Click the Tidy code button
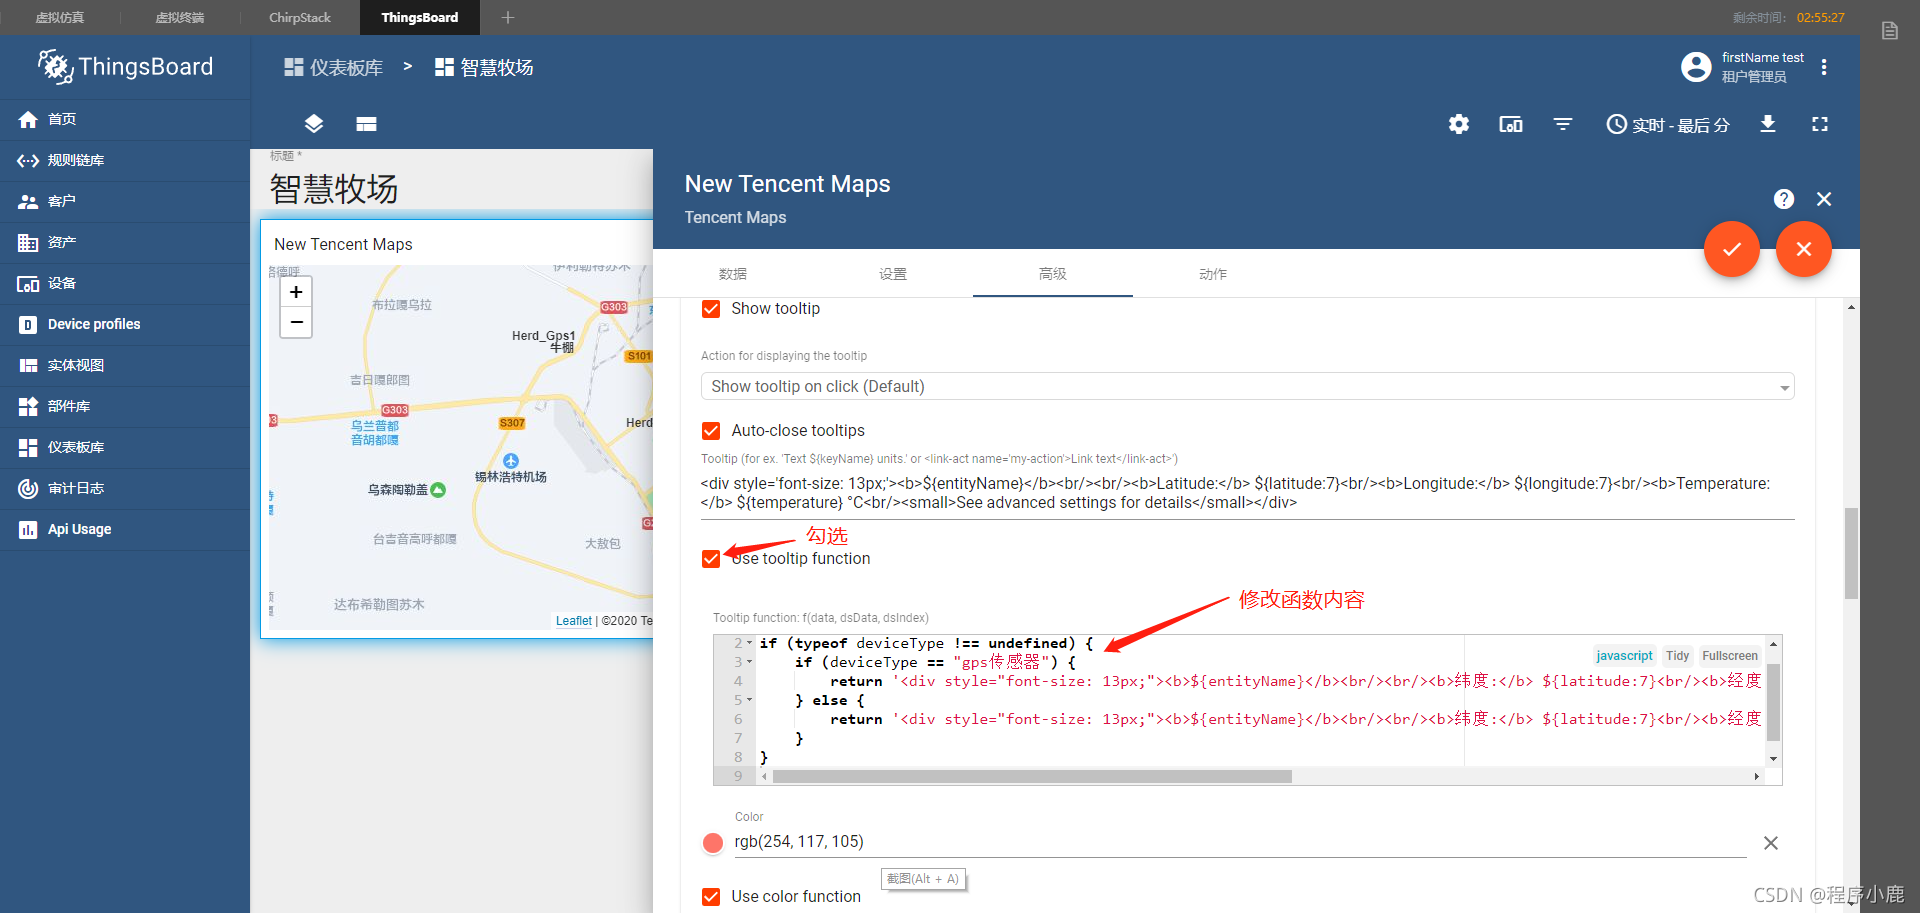1920x913 pixels. pyautogui.click(x=1678, y=656)
